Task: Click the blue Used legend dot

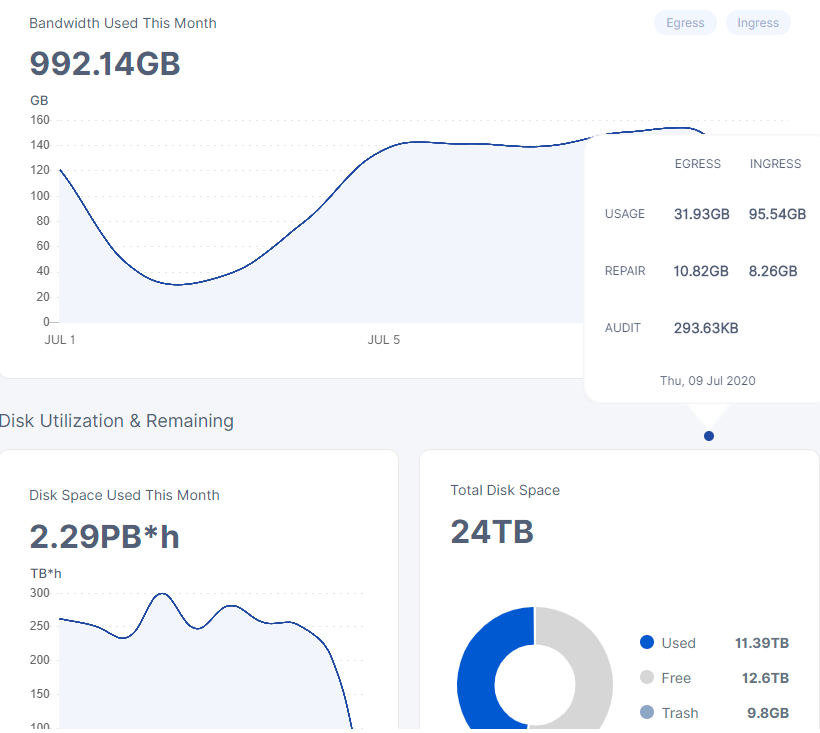Action: pos(646,643)
